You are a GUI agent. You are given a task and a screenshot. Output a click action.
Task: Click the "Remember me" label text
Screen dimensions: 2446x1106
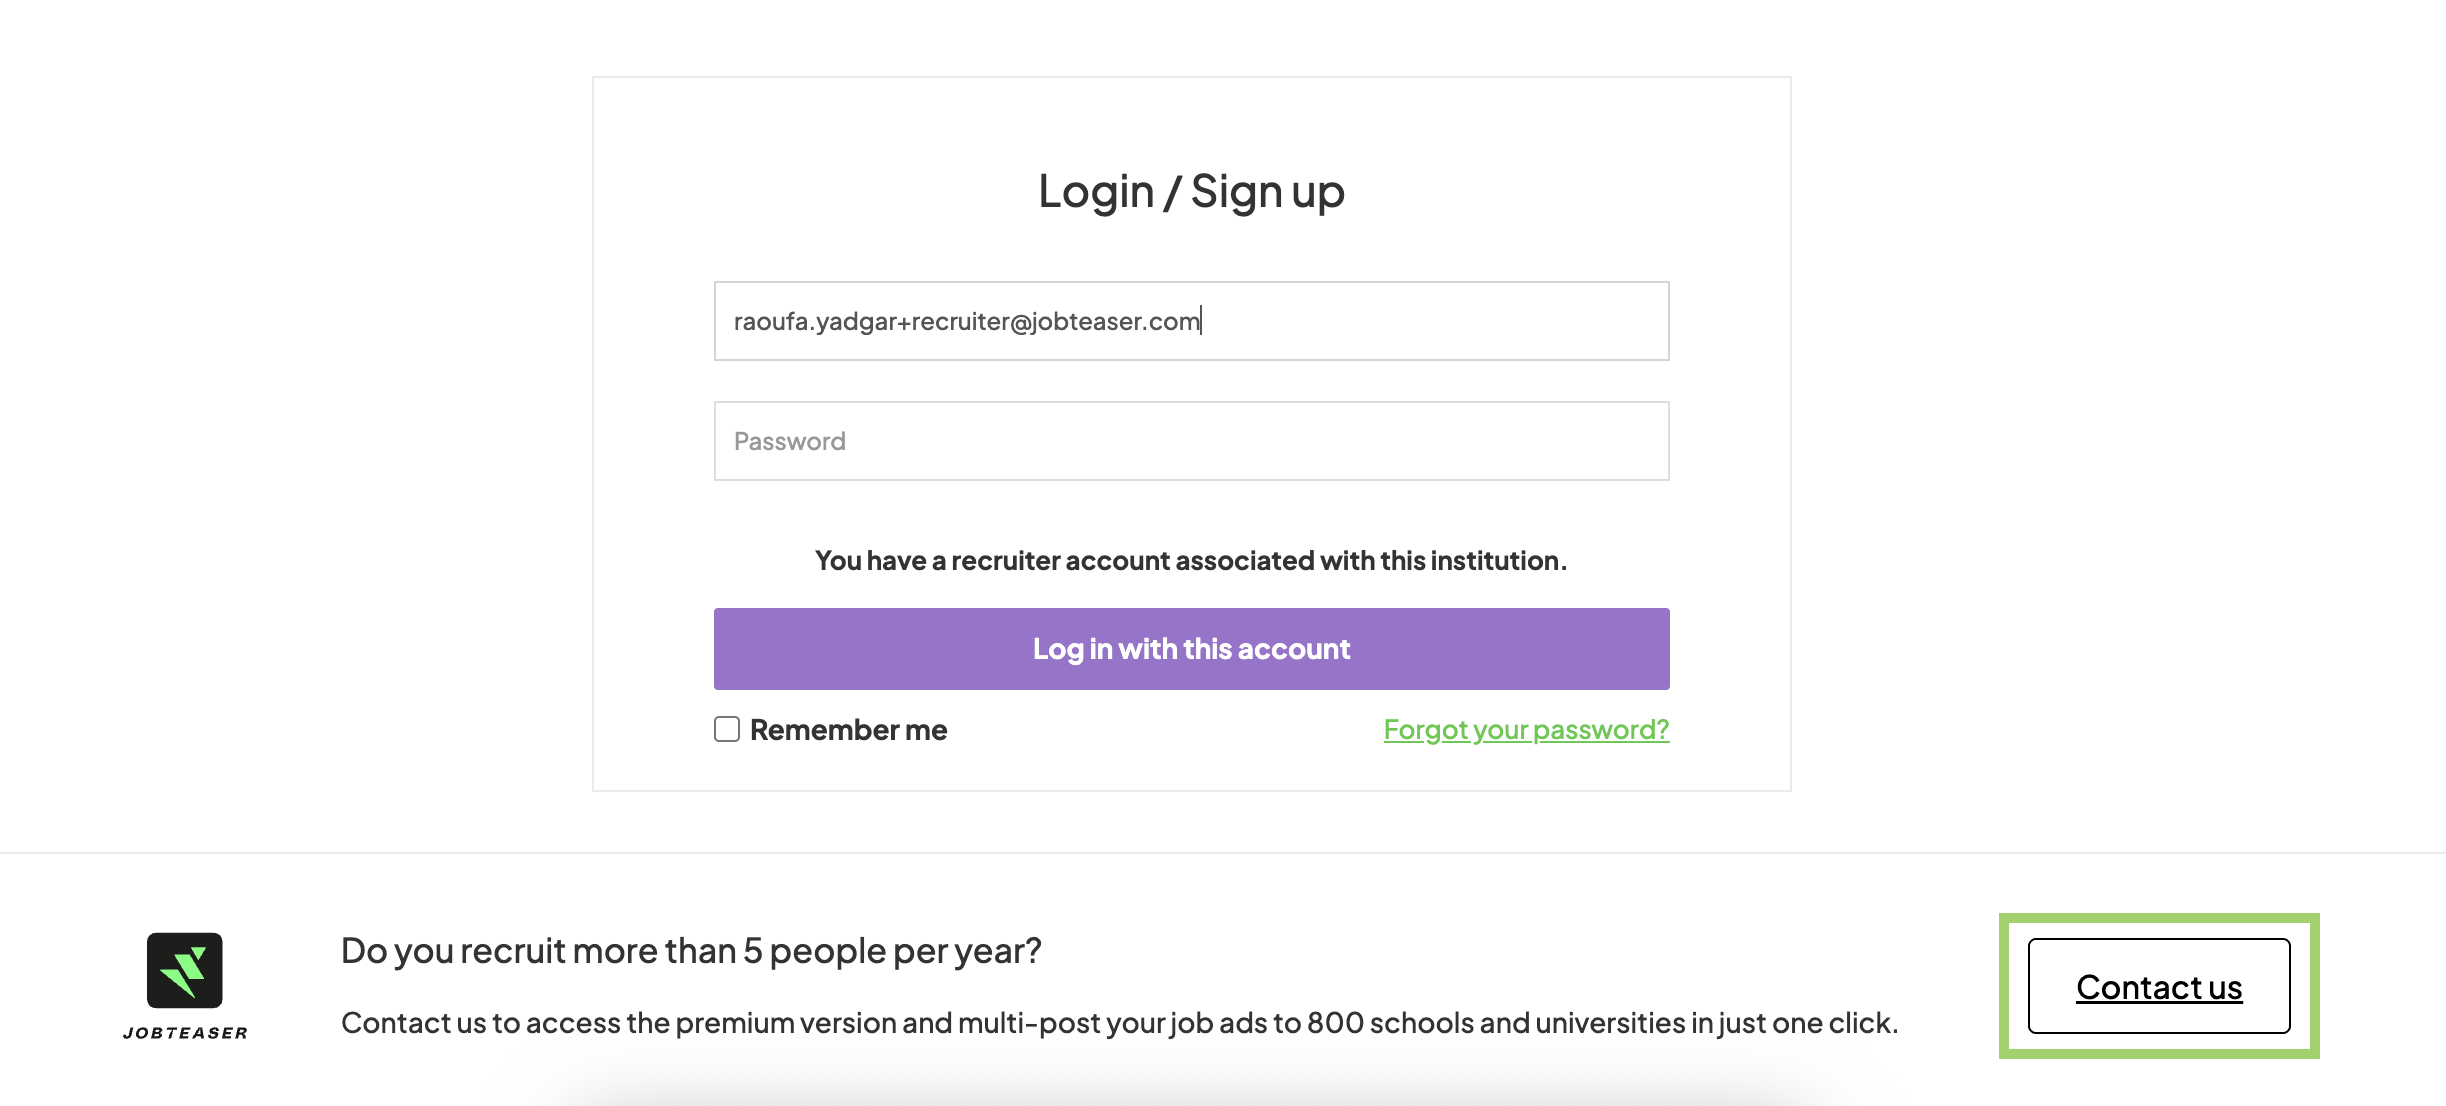pos(848,730)
